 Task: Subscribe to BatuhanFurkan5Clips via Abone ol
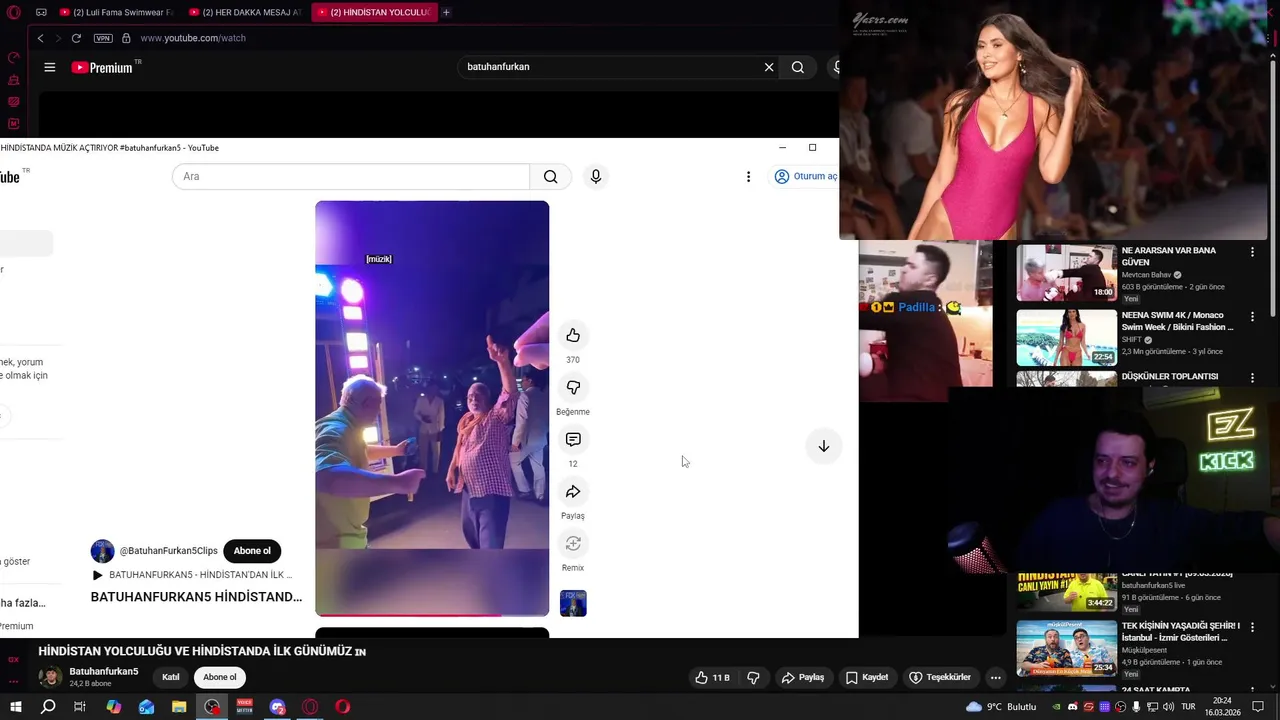252,551
